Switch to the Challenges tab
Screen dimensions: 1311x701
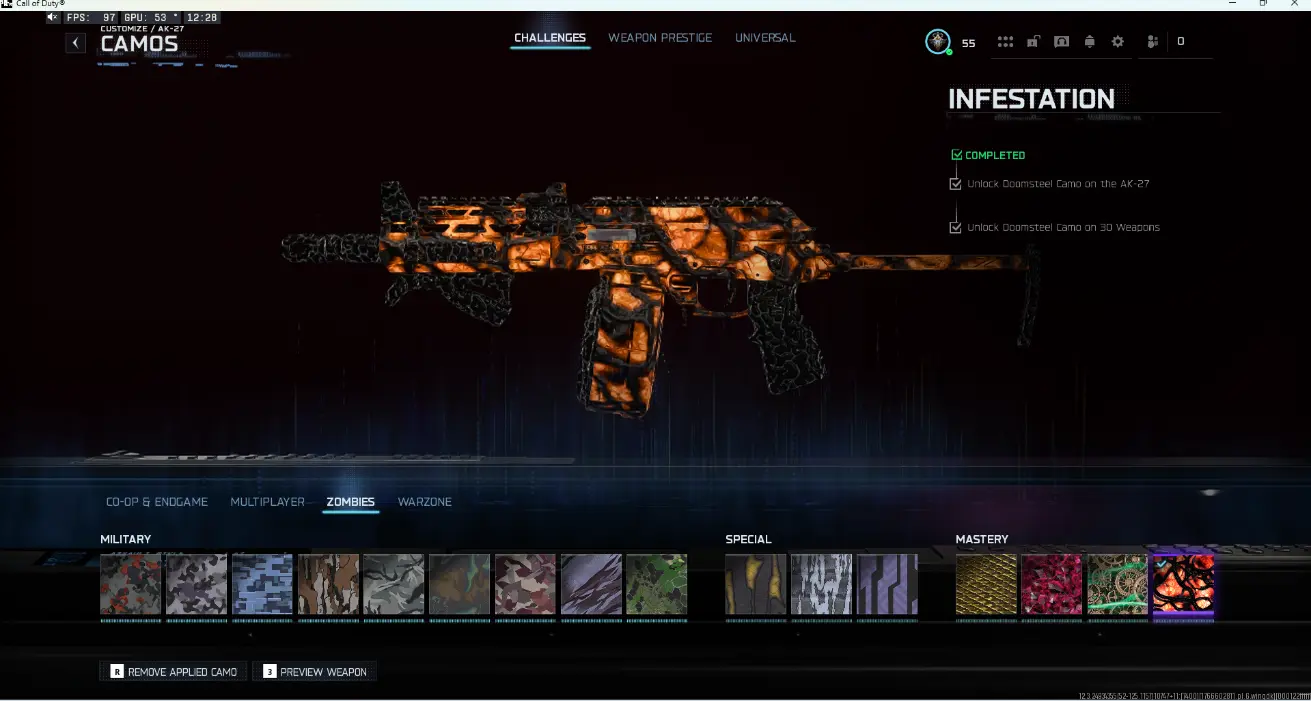coord(550,38)
